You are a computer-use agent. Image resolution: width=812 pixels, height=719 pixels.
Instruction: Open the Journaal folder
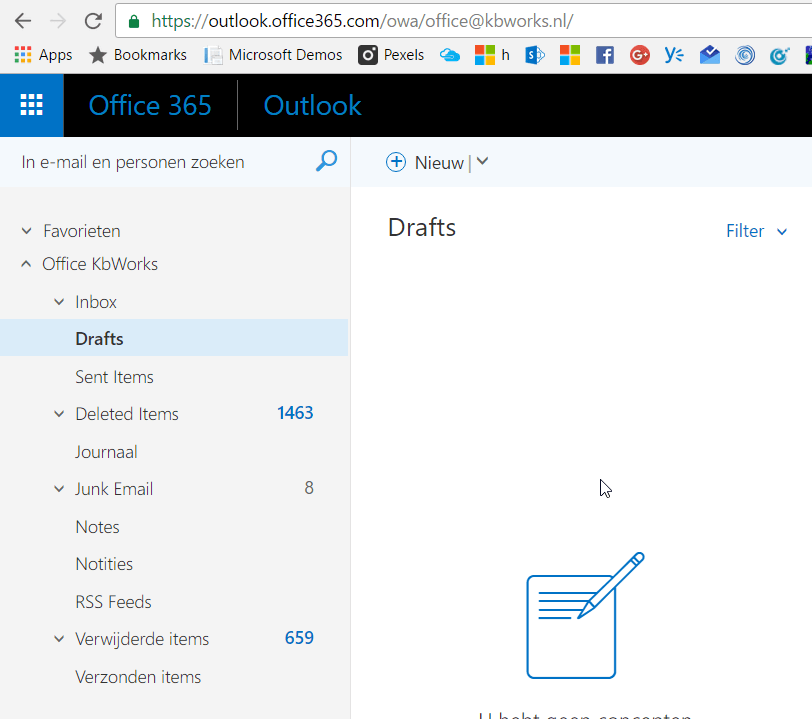[106, 452]
